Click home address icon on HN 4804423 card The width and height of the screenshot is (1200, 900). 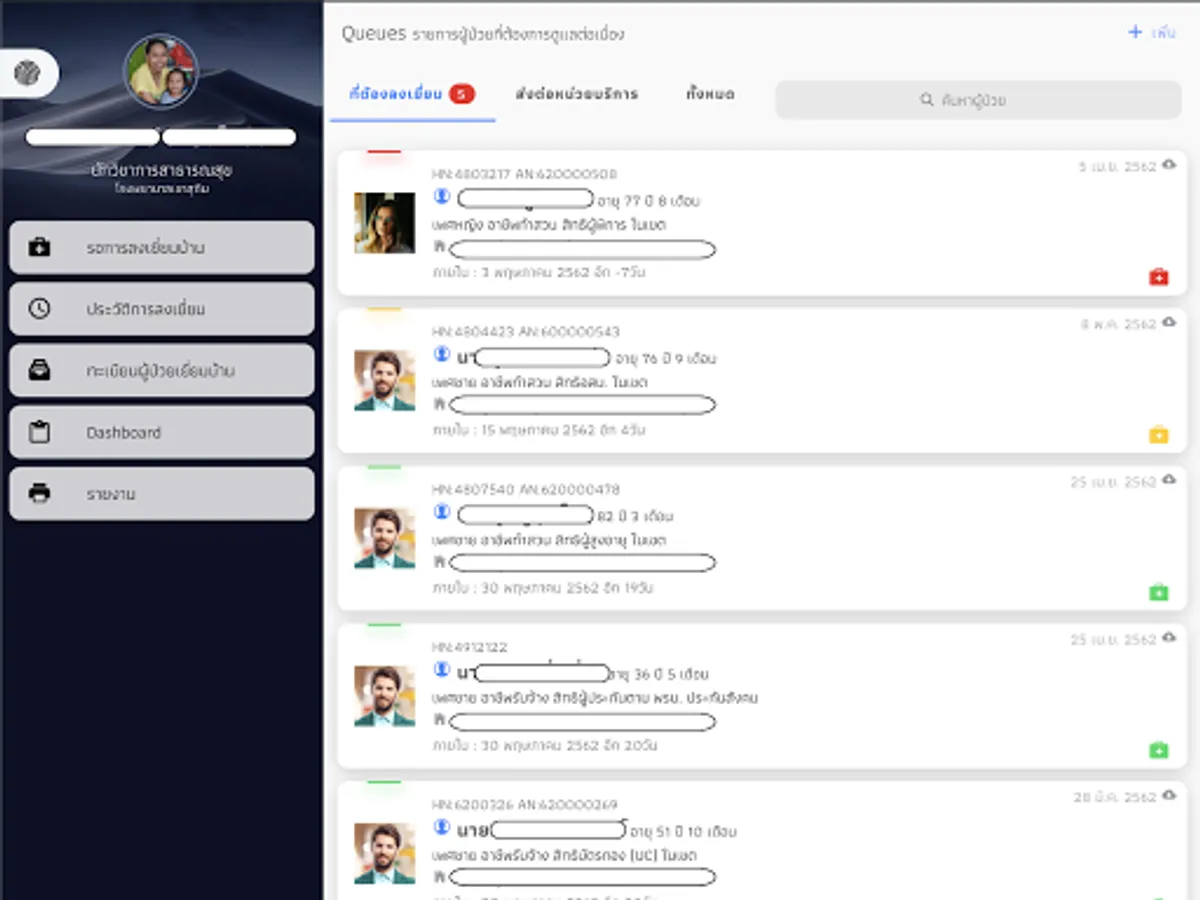[439, 405]
